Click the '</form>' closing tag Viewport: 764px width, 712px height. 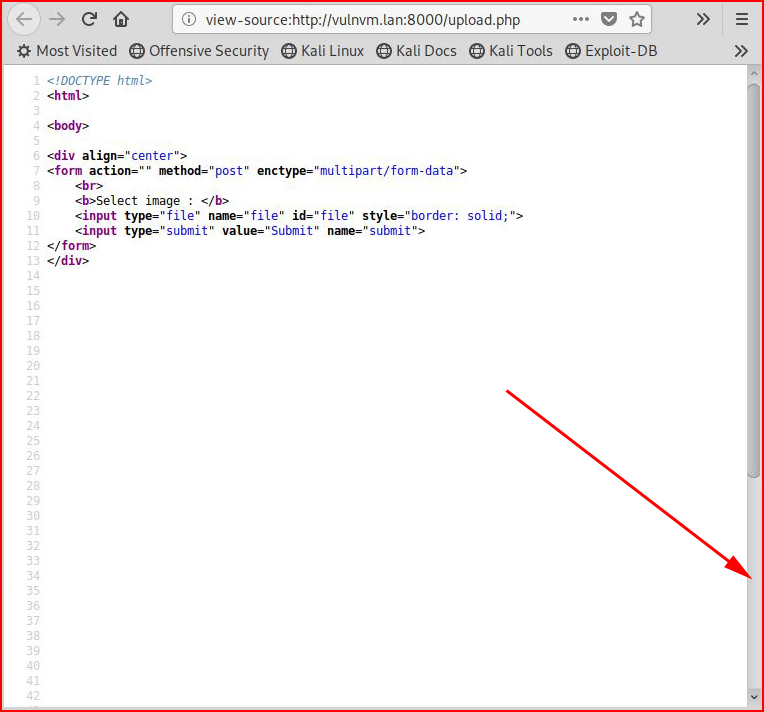point(72,246)
